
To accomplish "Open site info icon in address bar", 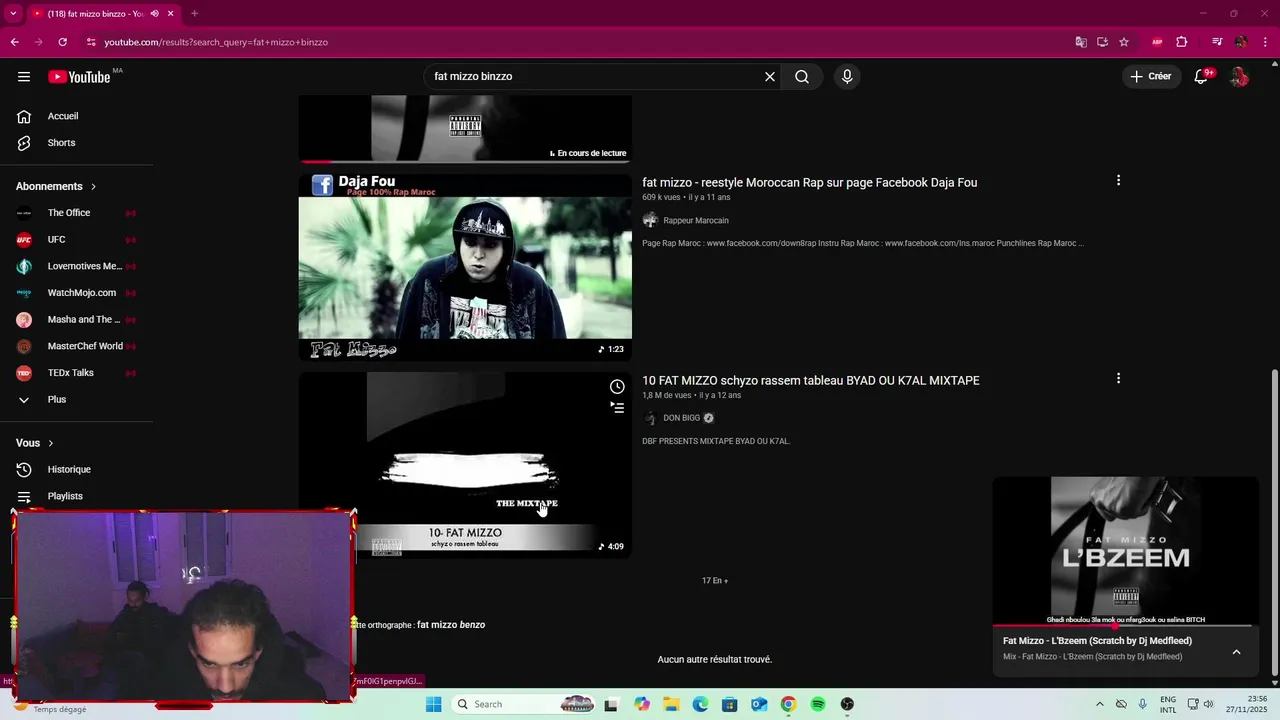I will (x=91, y=42).
